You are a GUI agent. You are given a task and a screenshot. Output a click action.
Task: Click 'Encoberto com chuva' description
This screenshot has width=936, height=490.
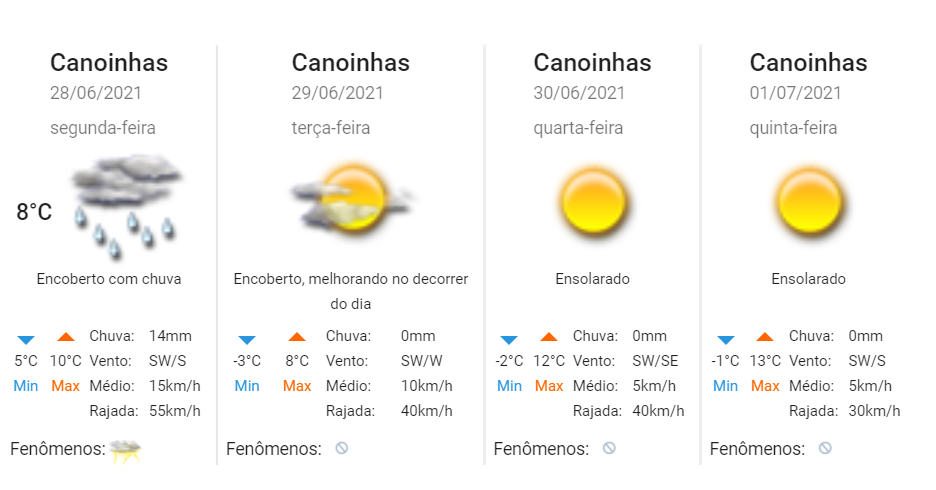coord(109,279)
